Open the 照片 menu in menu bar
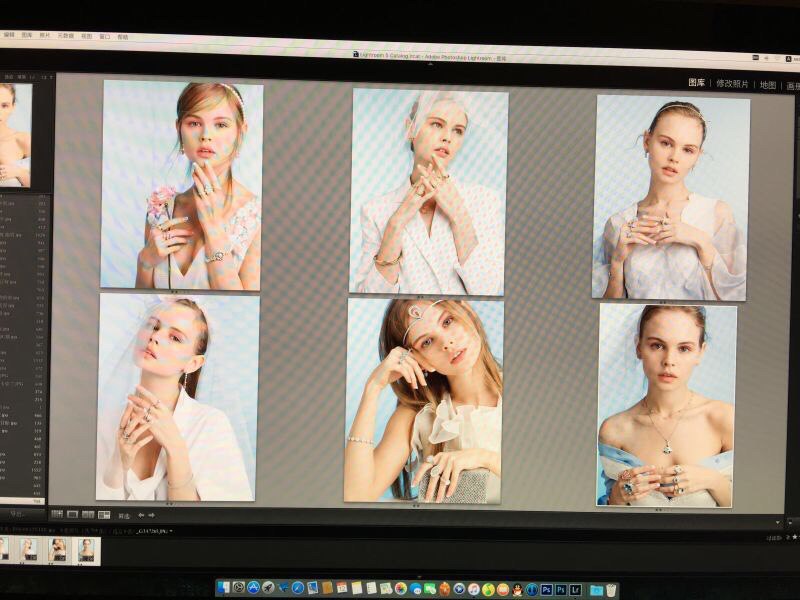Image resolution: width=800 pixels, height=600 pixels. (45, 35)
